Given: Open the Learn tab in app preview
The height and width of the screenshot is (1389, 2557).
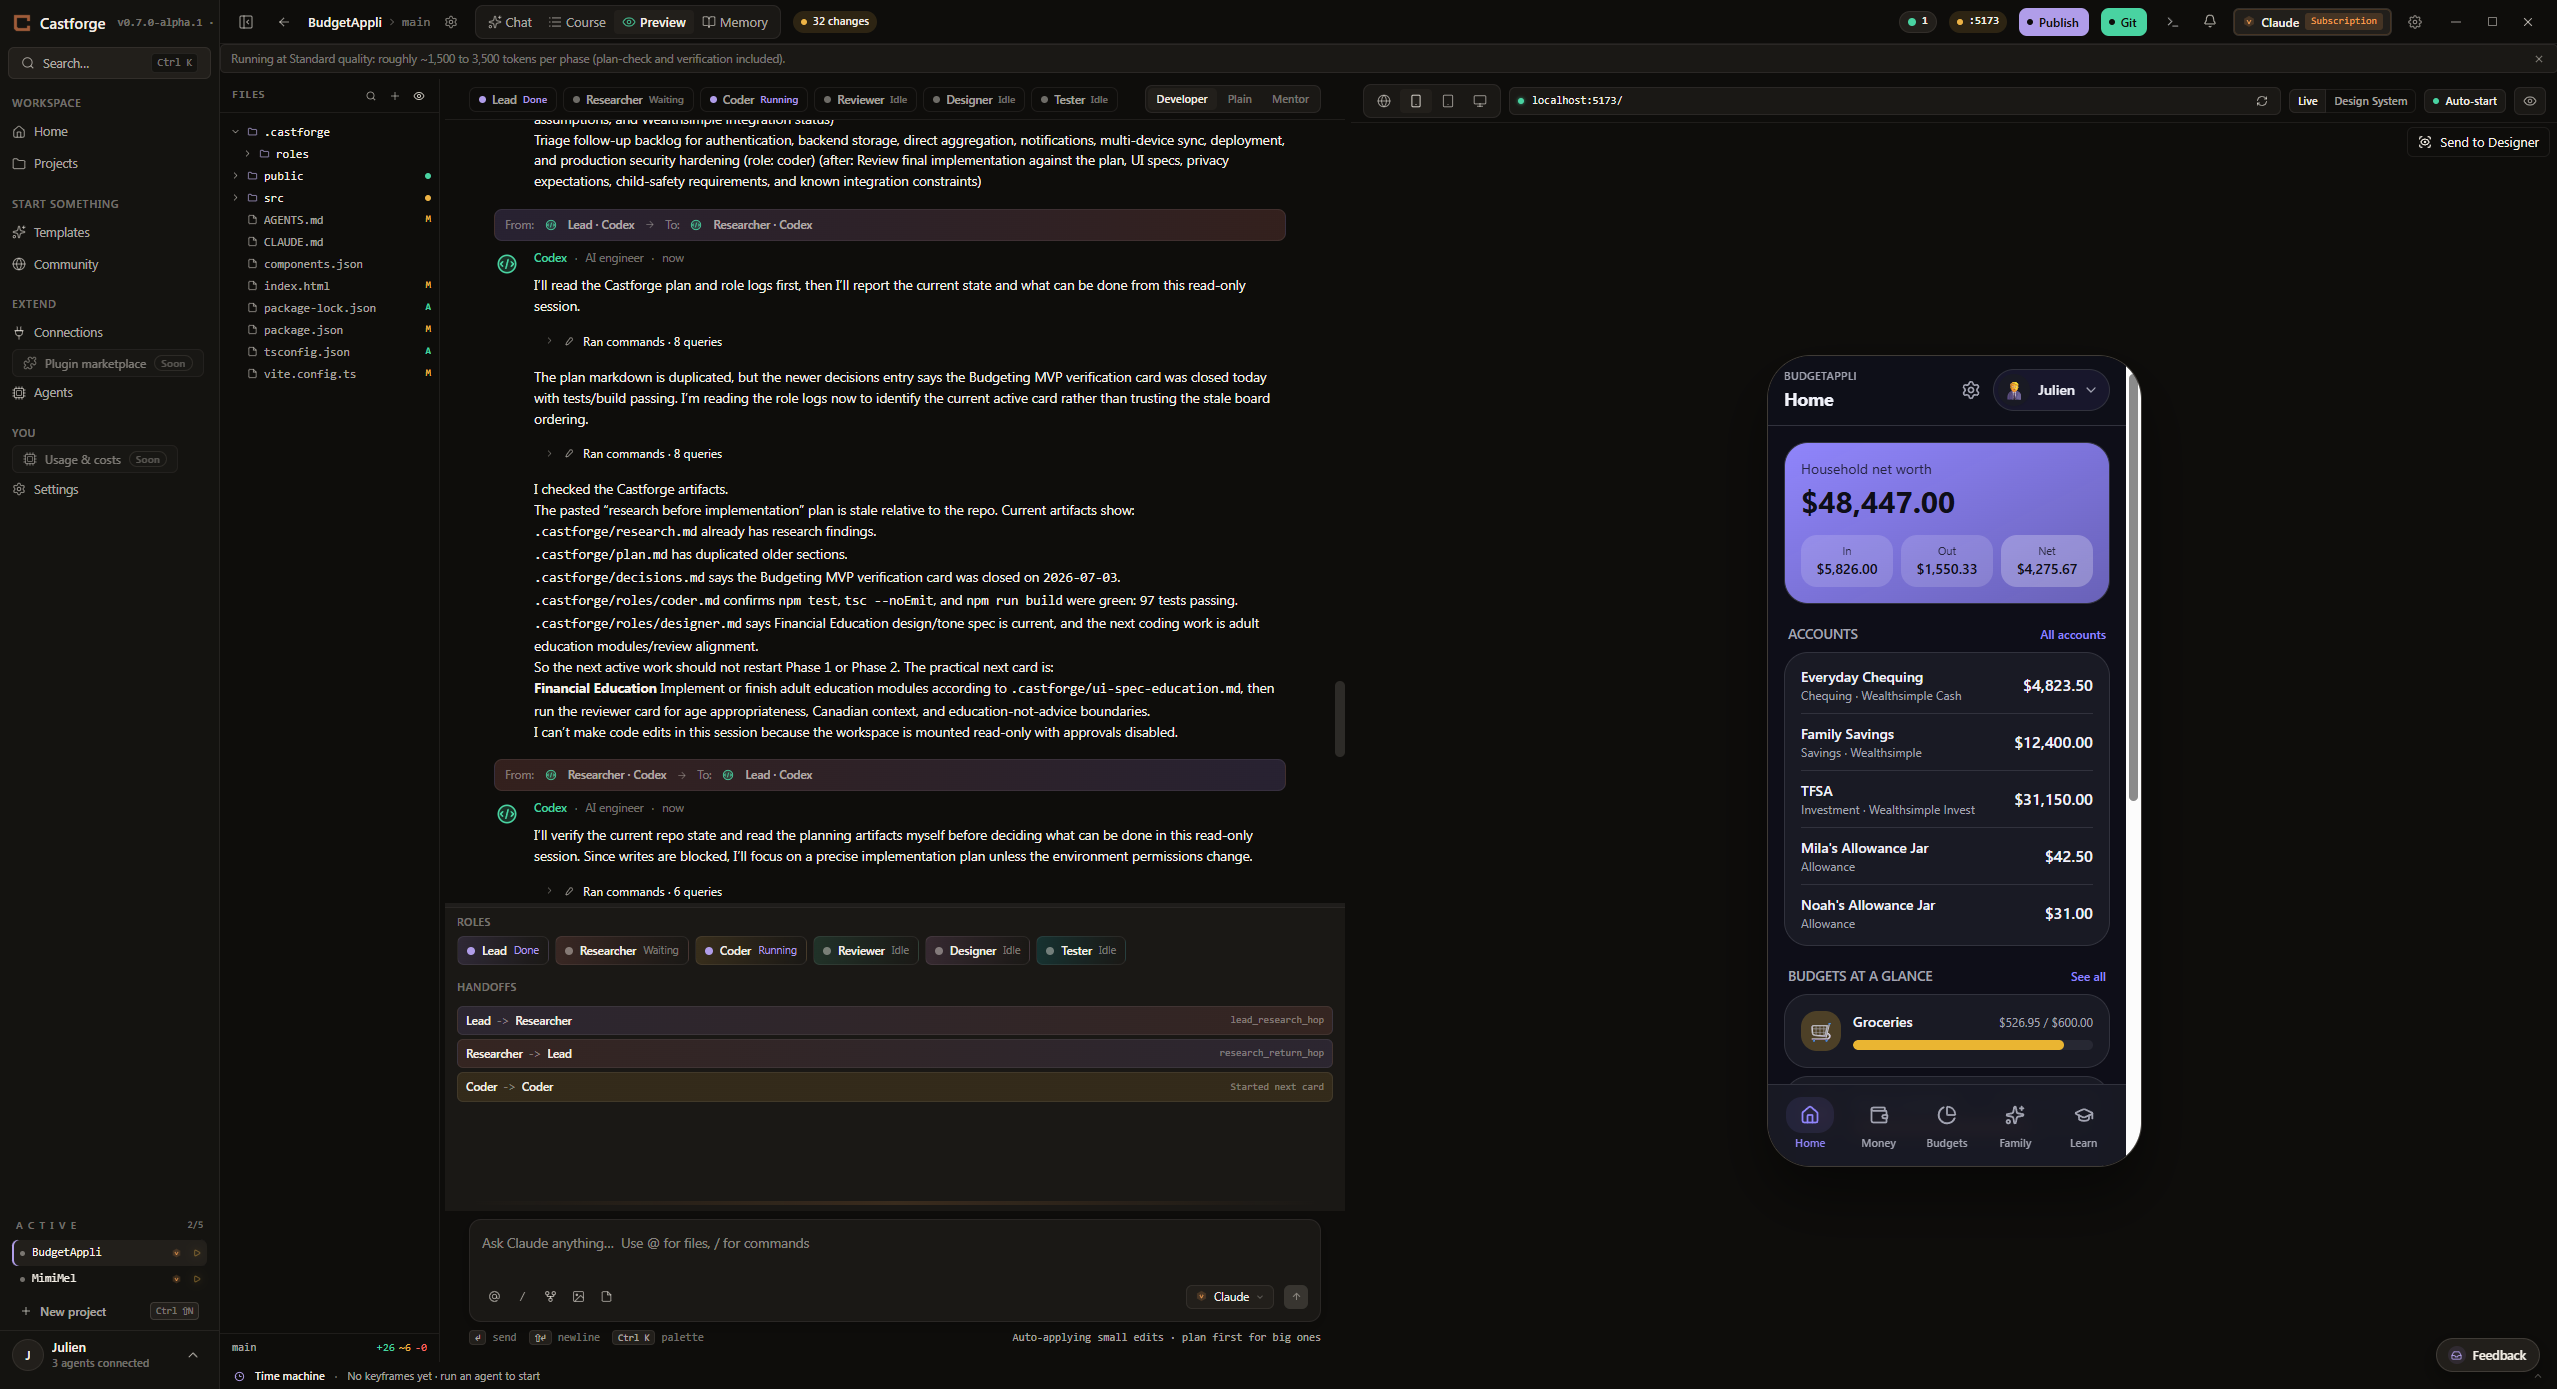Looking at the screenshot, I should pyautogui.click(x=2083, y=1126).
